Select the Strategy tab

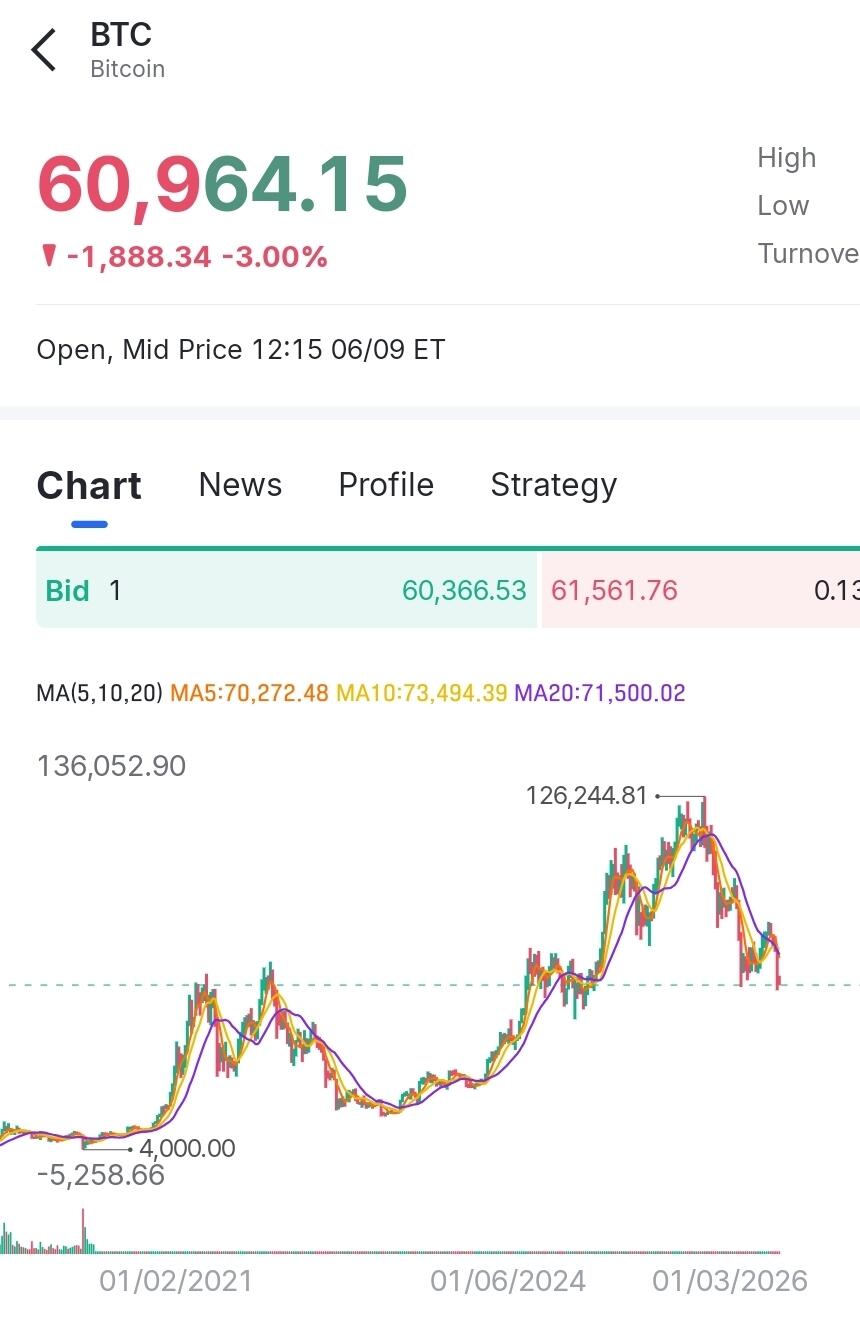pos(553,485)
